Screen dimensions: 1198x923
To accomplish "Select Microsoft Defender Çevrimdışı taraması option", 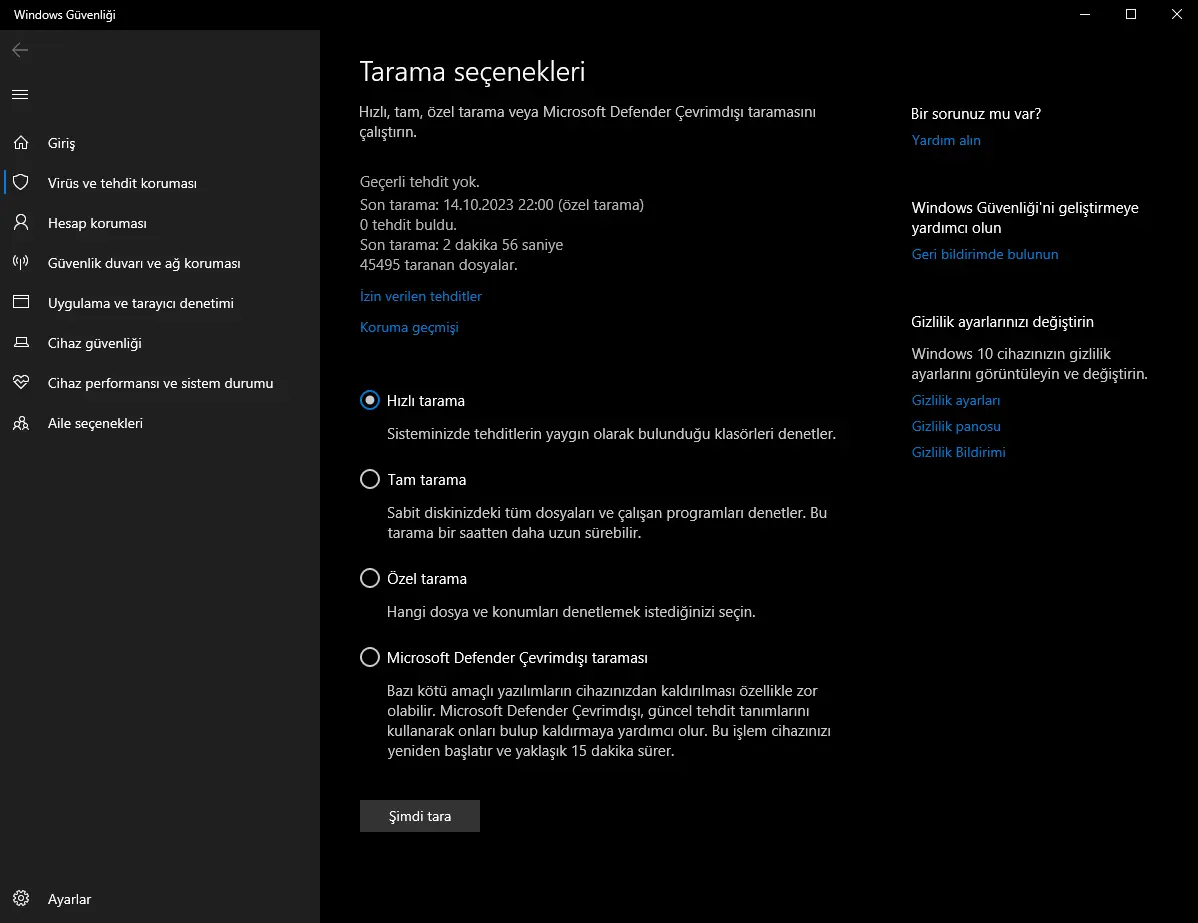I will point(370,657).
